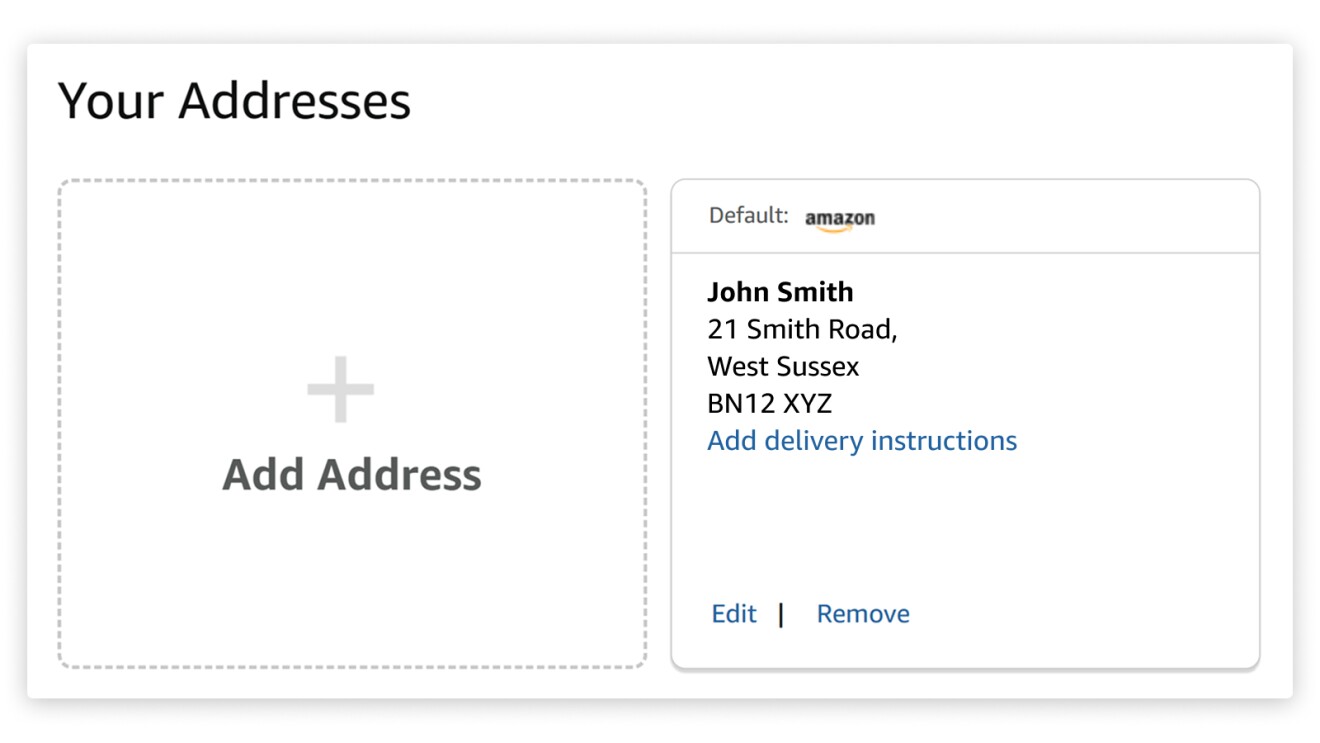Screen dimensions: 1320x743
Task: Click the 21 Smith Road address line
Action: pos(802,329)
